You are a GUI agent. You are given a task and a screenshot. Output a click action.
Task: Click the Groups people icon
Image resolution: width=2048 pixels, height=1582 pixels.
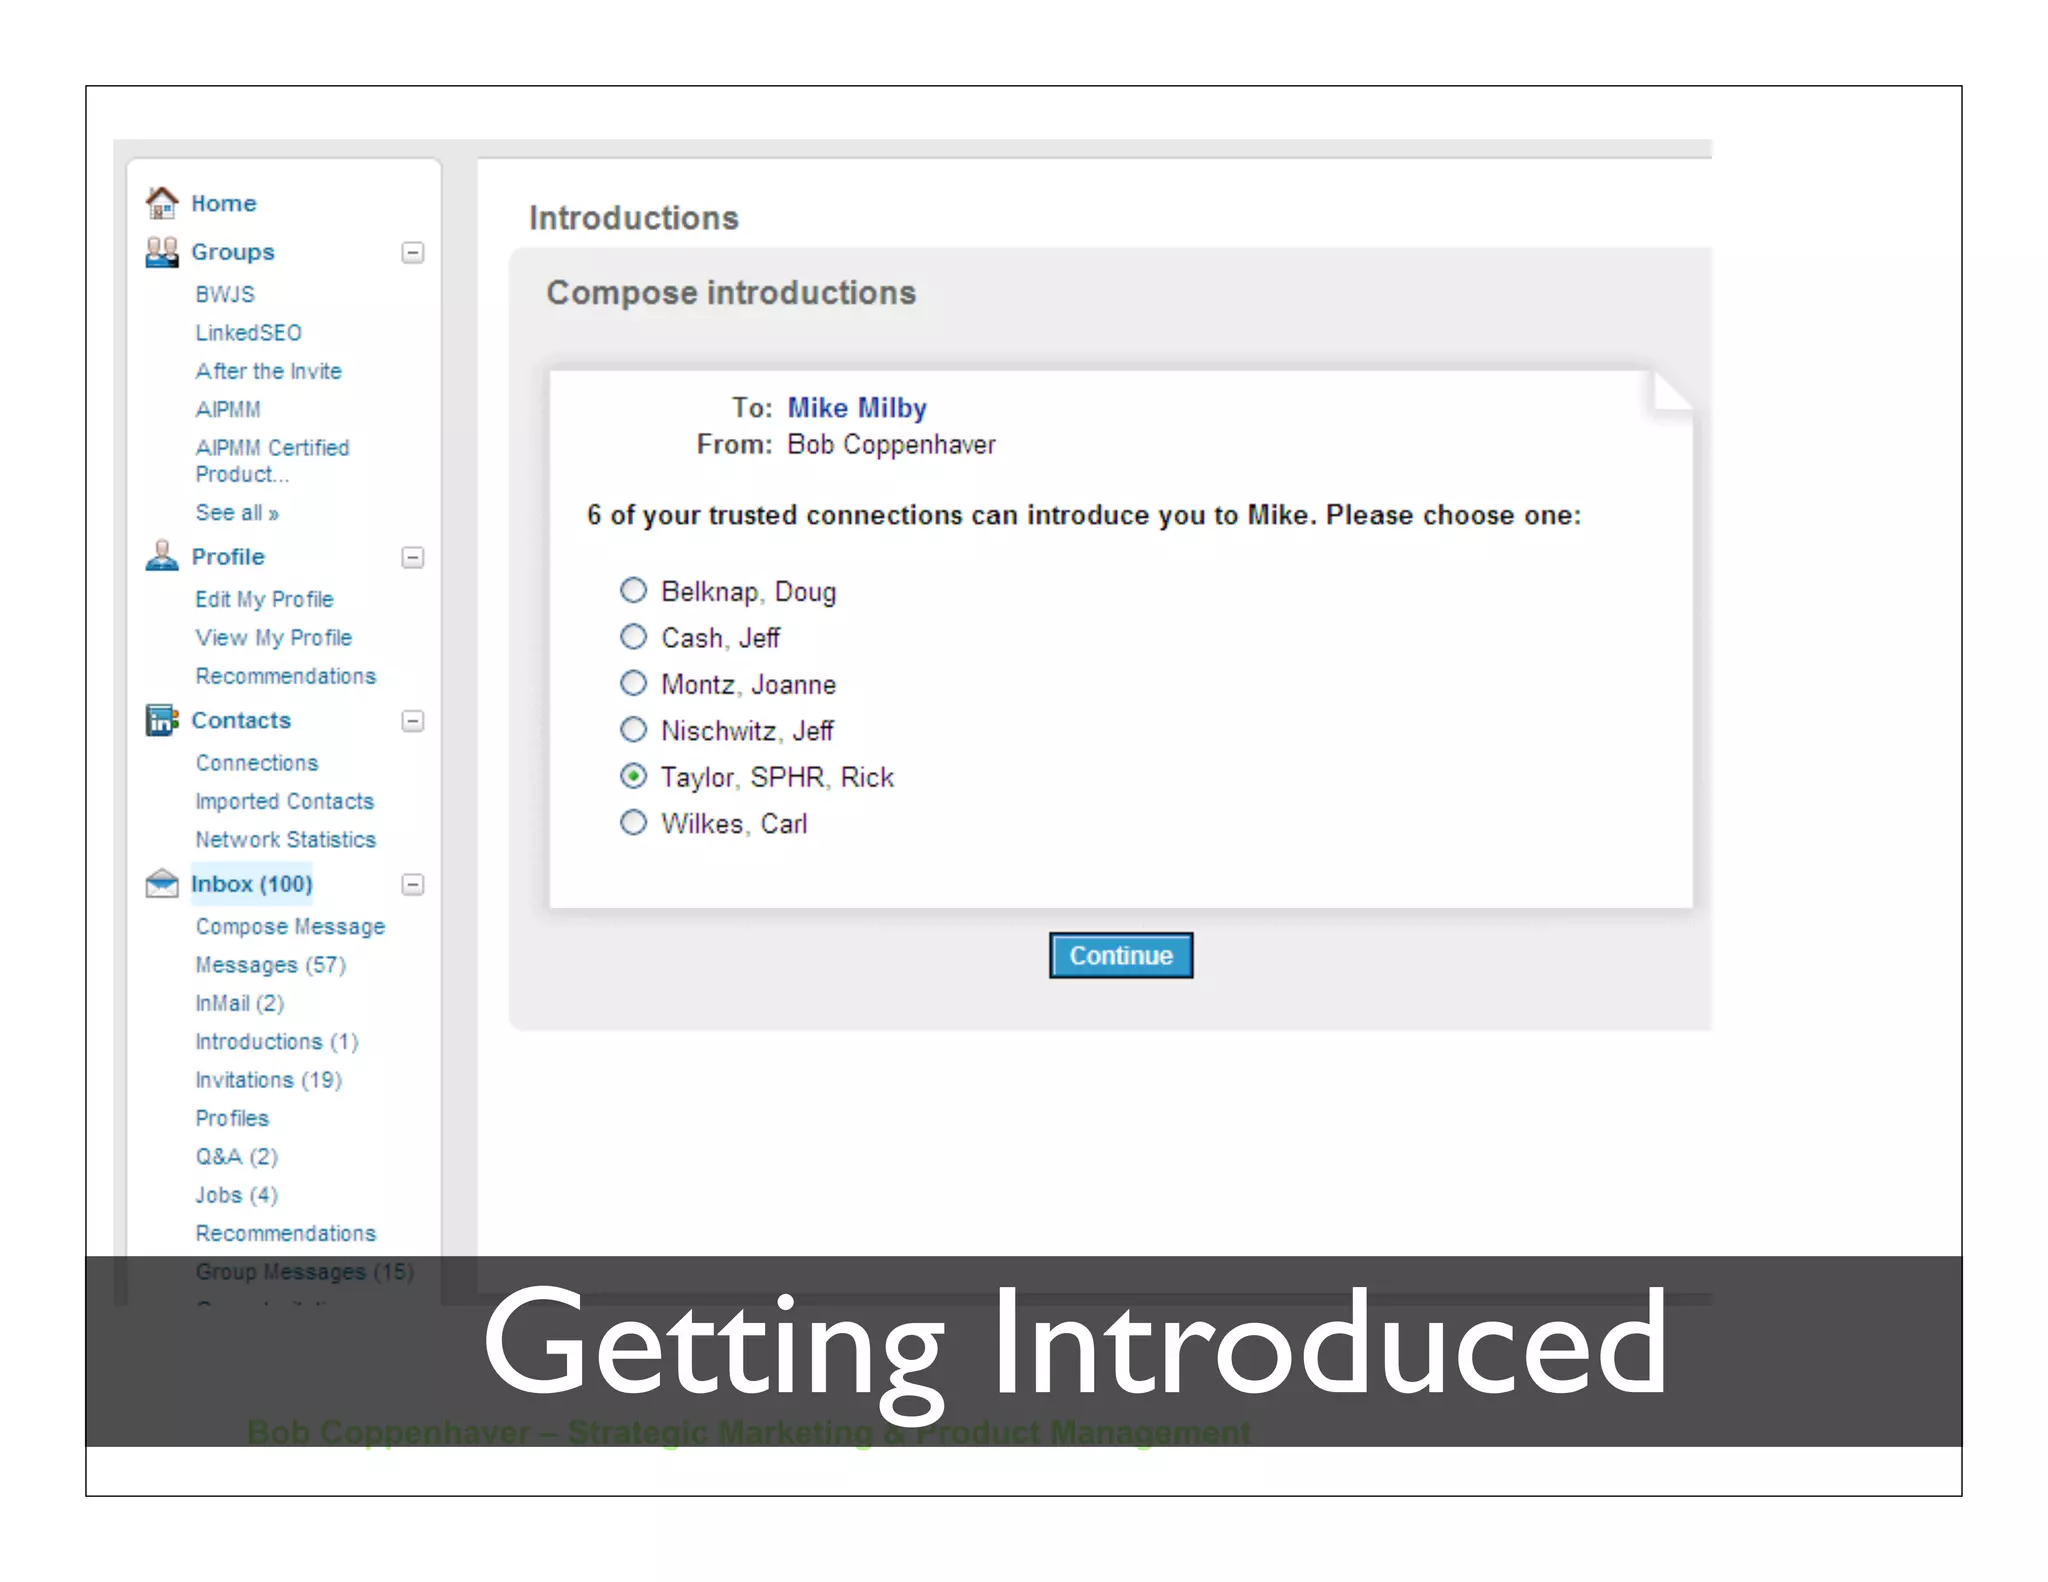162,252
